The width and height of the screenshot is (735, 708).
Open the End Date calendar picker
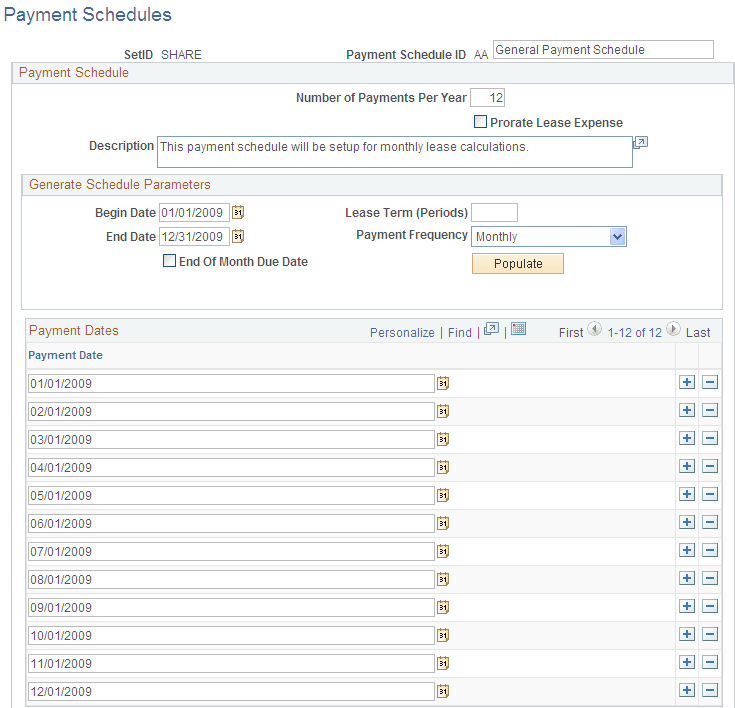pyautogui.click(x=238, y=236)
